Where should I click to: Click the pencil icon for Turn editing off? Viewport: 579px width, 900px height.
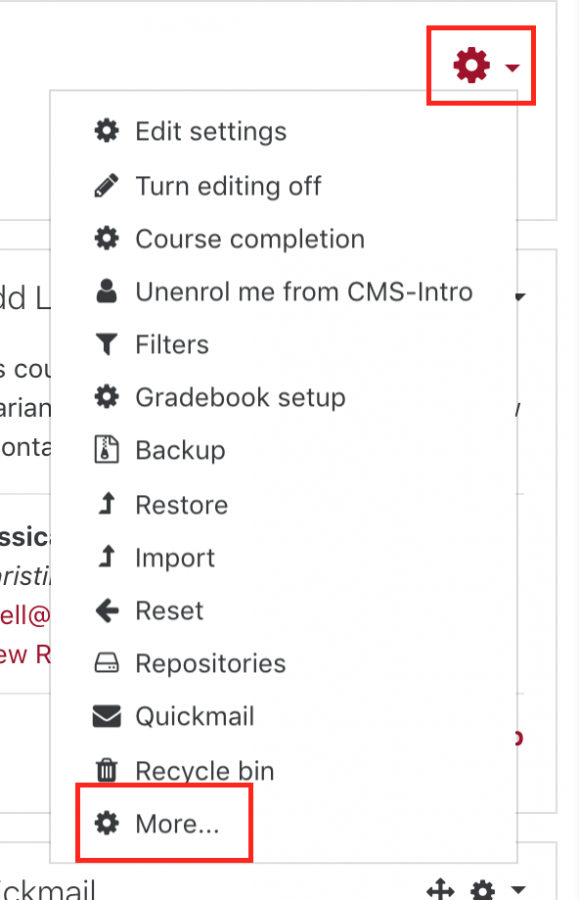pos(107,186)
